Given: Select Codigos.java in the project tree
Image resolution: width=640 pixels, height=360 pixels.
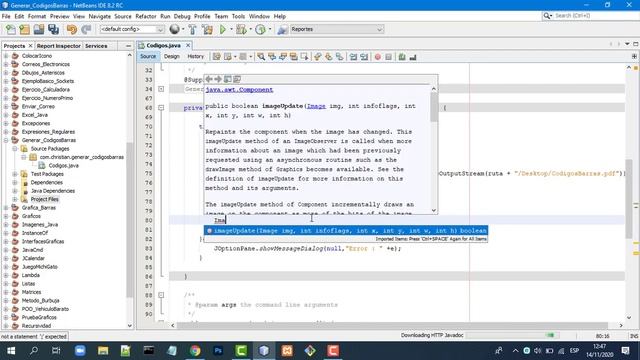Looking at the screenshot, I should 63,165.
